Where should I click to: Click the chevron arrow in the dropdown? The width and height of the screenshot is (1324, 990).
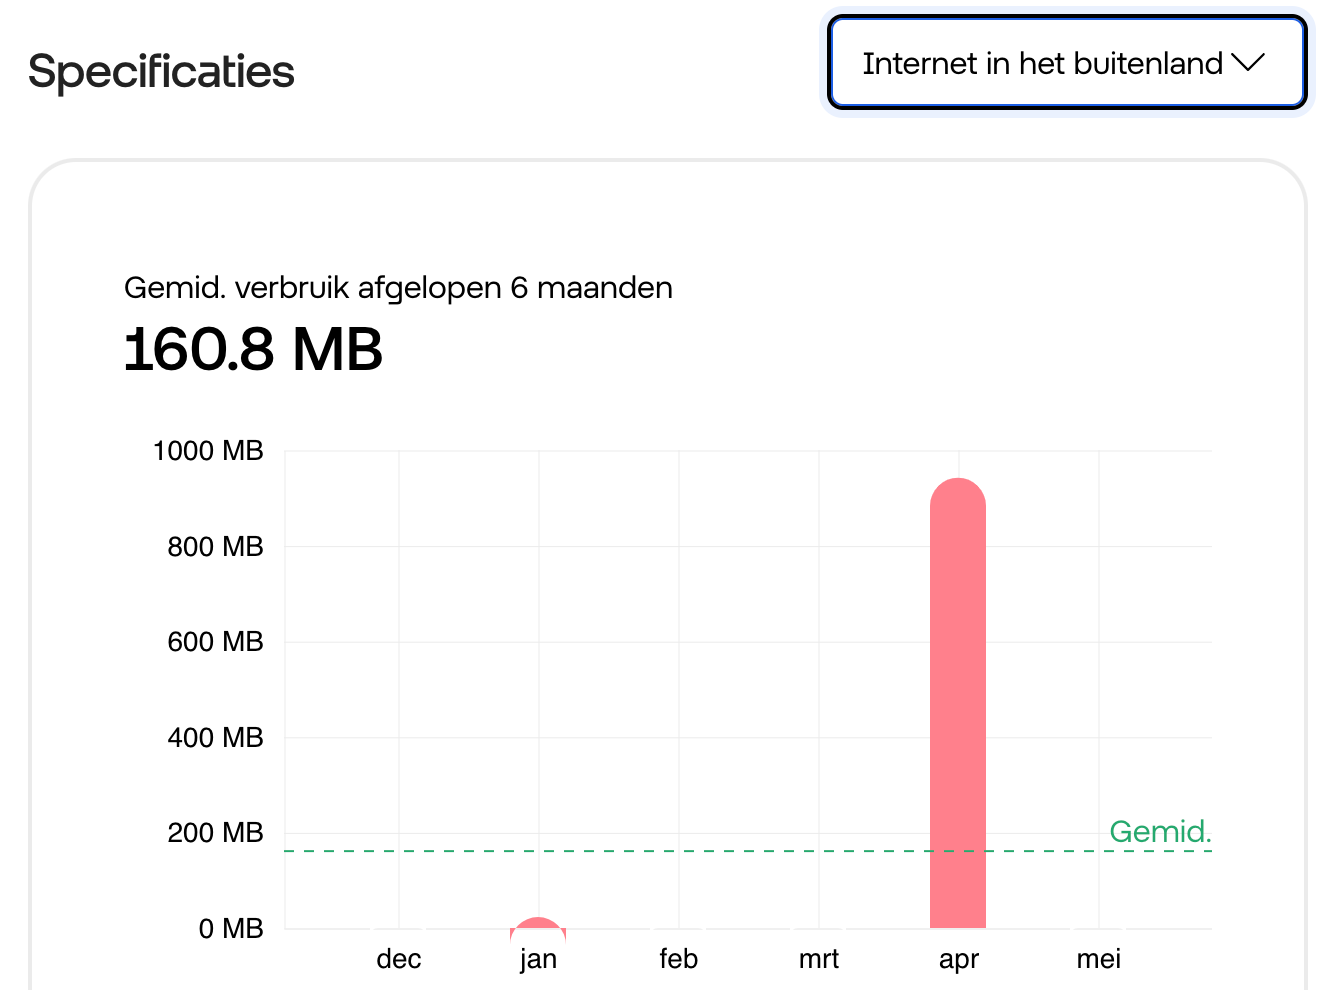coord(1248,63)
